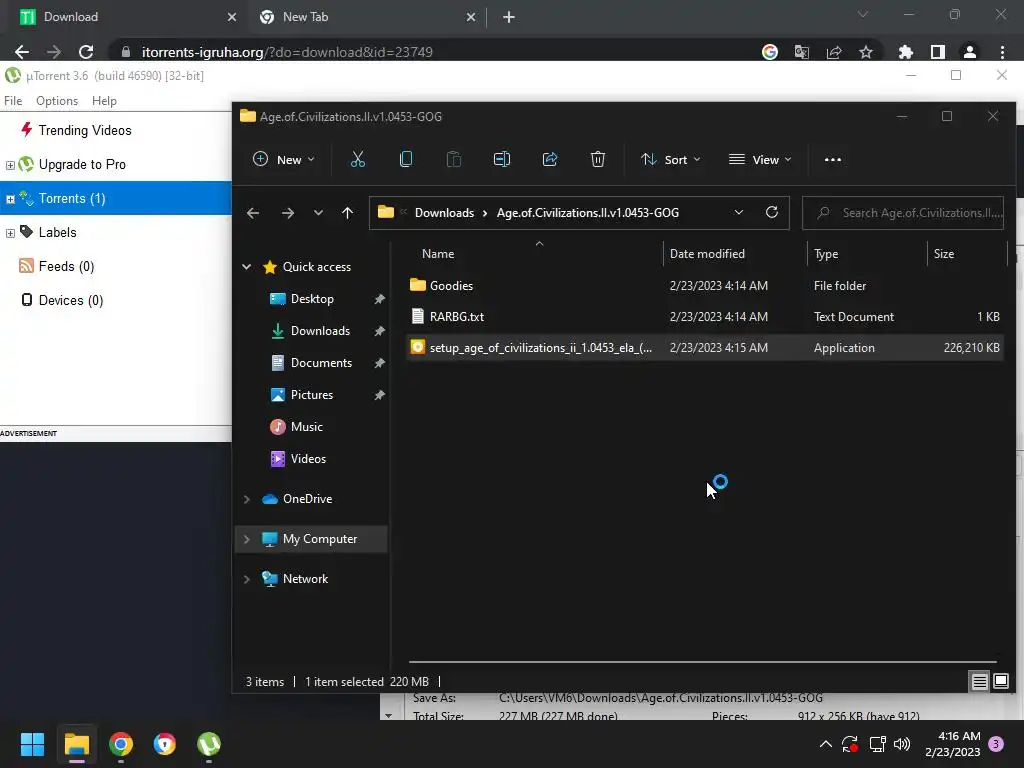
Task: Close the Download browser tab
Action: coord(232,17)
